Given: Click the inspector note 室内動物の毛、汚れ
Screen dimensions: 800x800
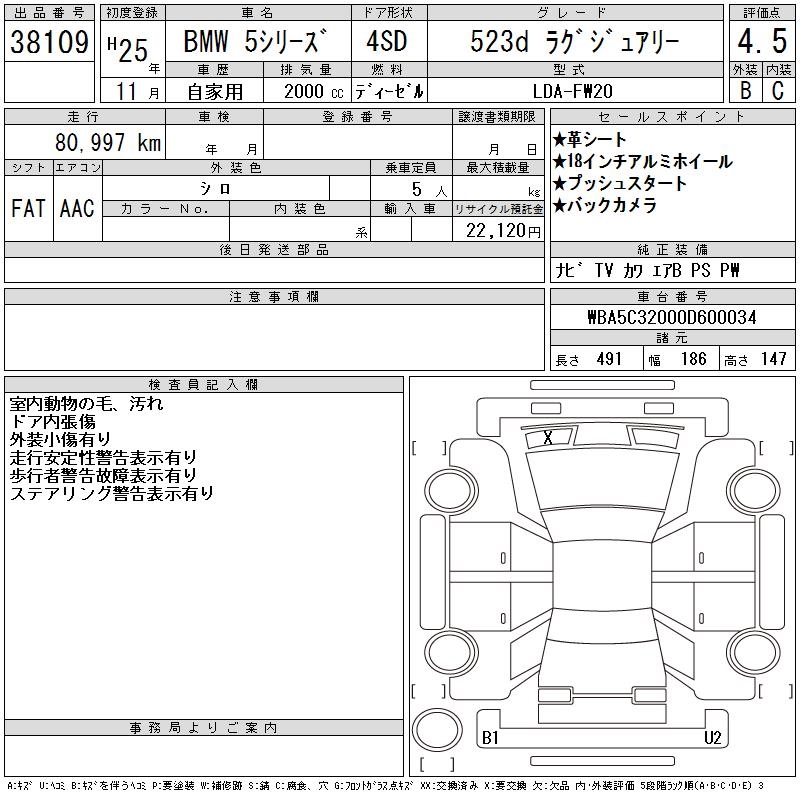Looking at the screenshot, I should click(86, 404).
